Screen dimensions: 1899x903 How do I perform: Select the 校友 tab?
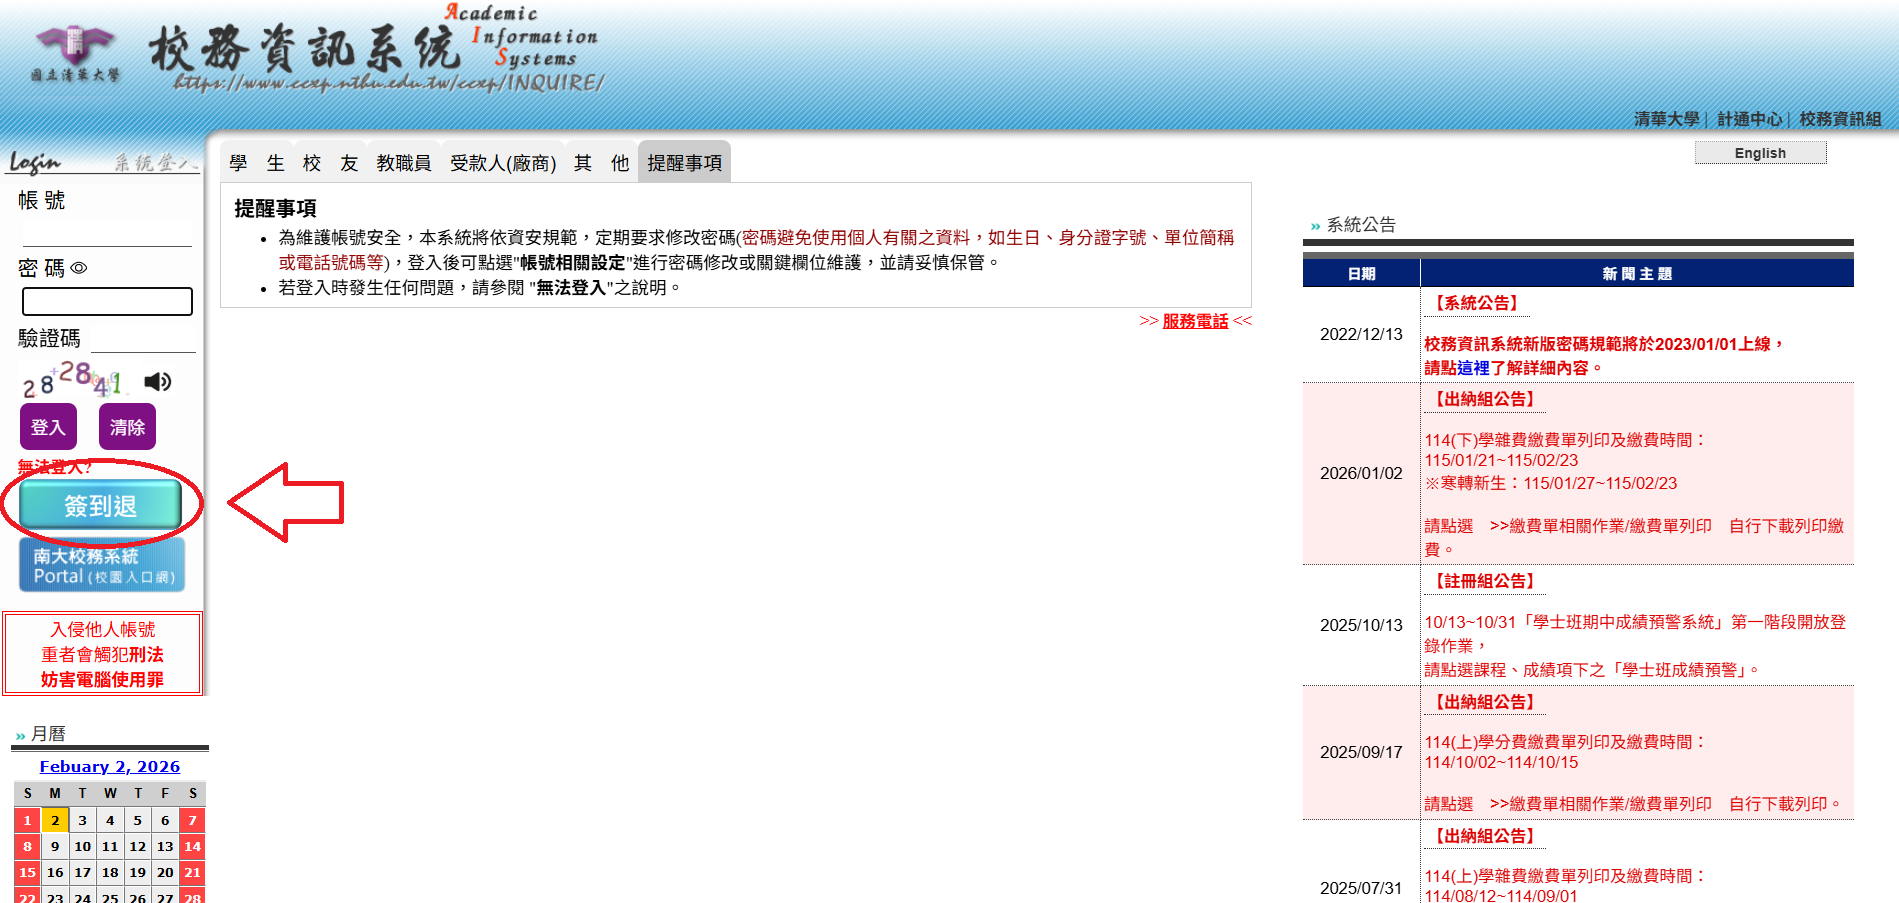click(x=330, y=163)
